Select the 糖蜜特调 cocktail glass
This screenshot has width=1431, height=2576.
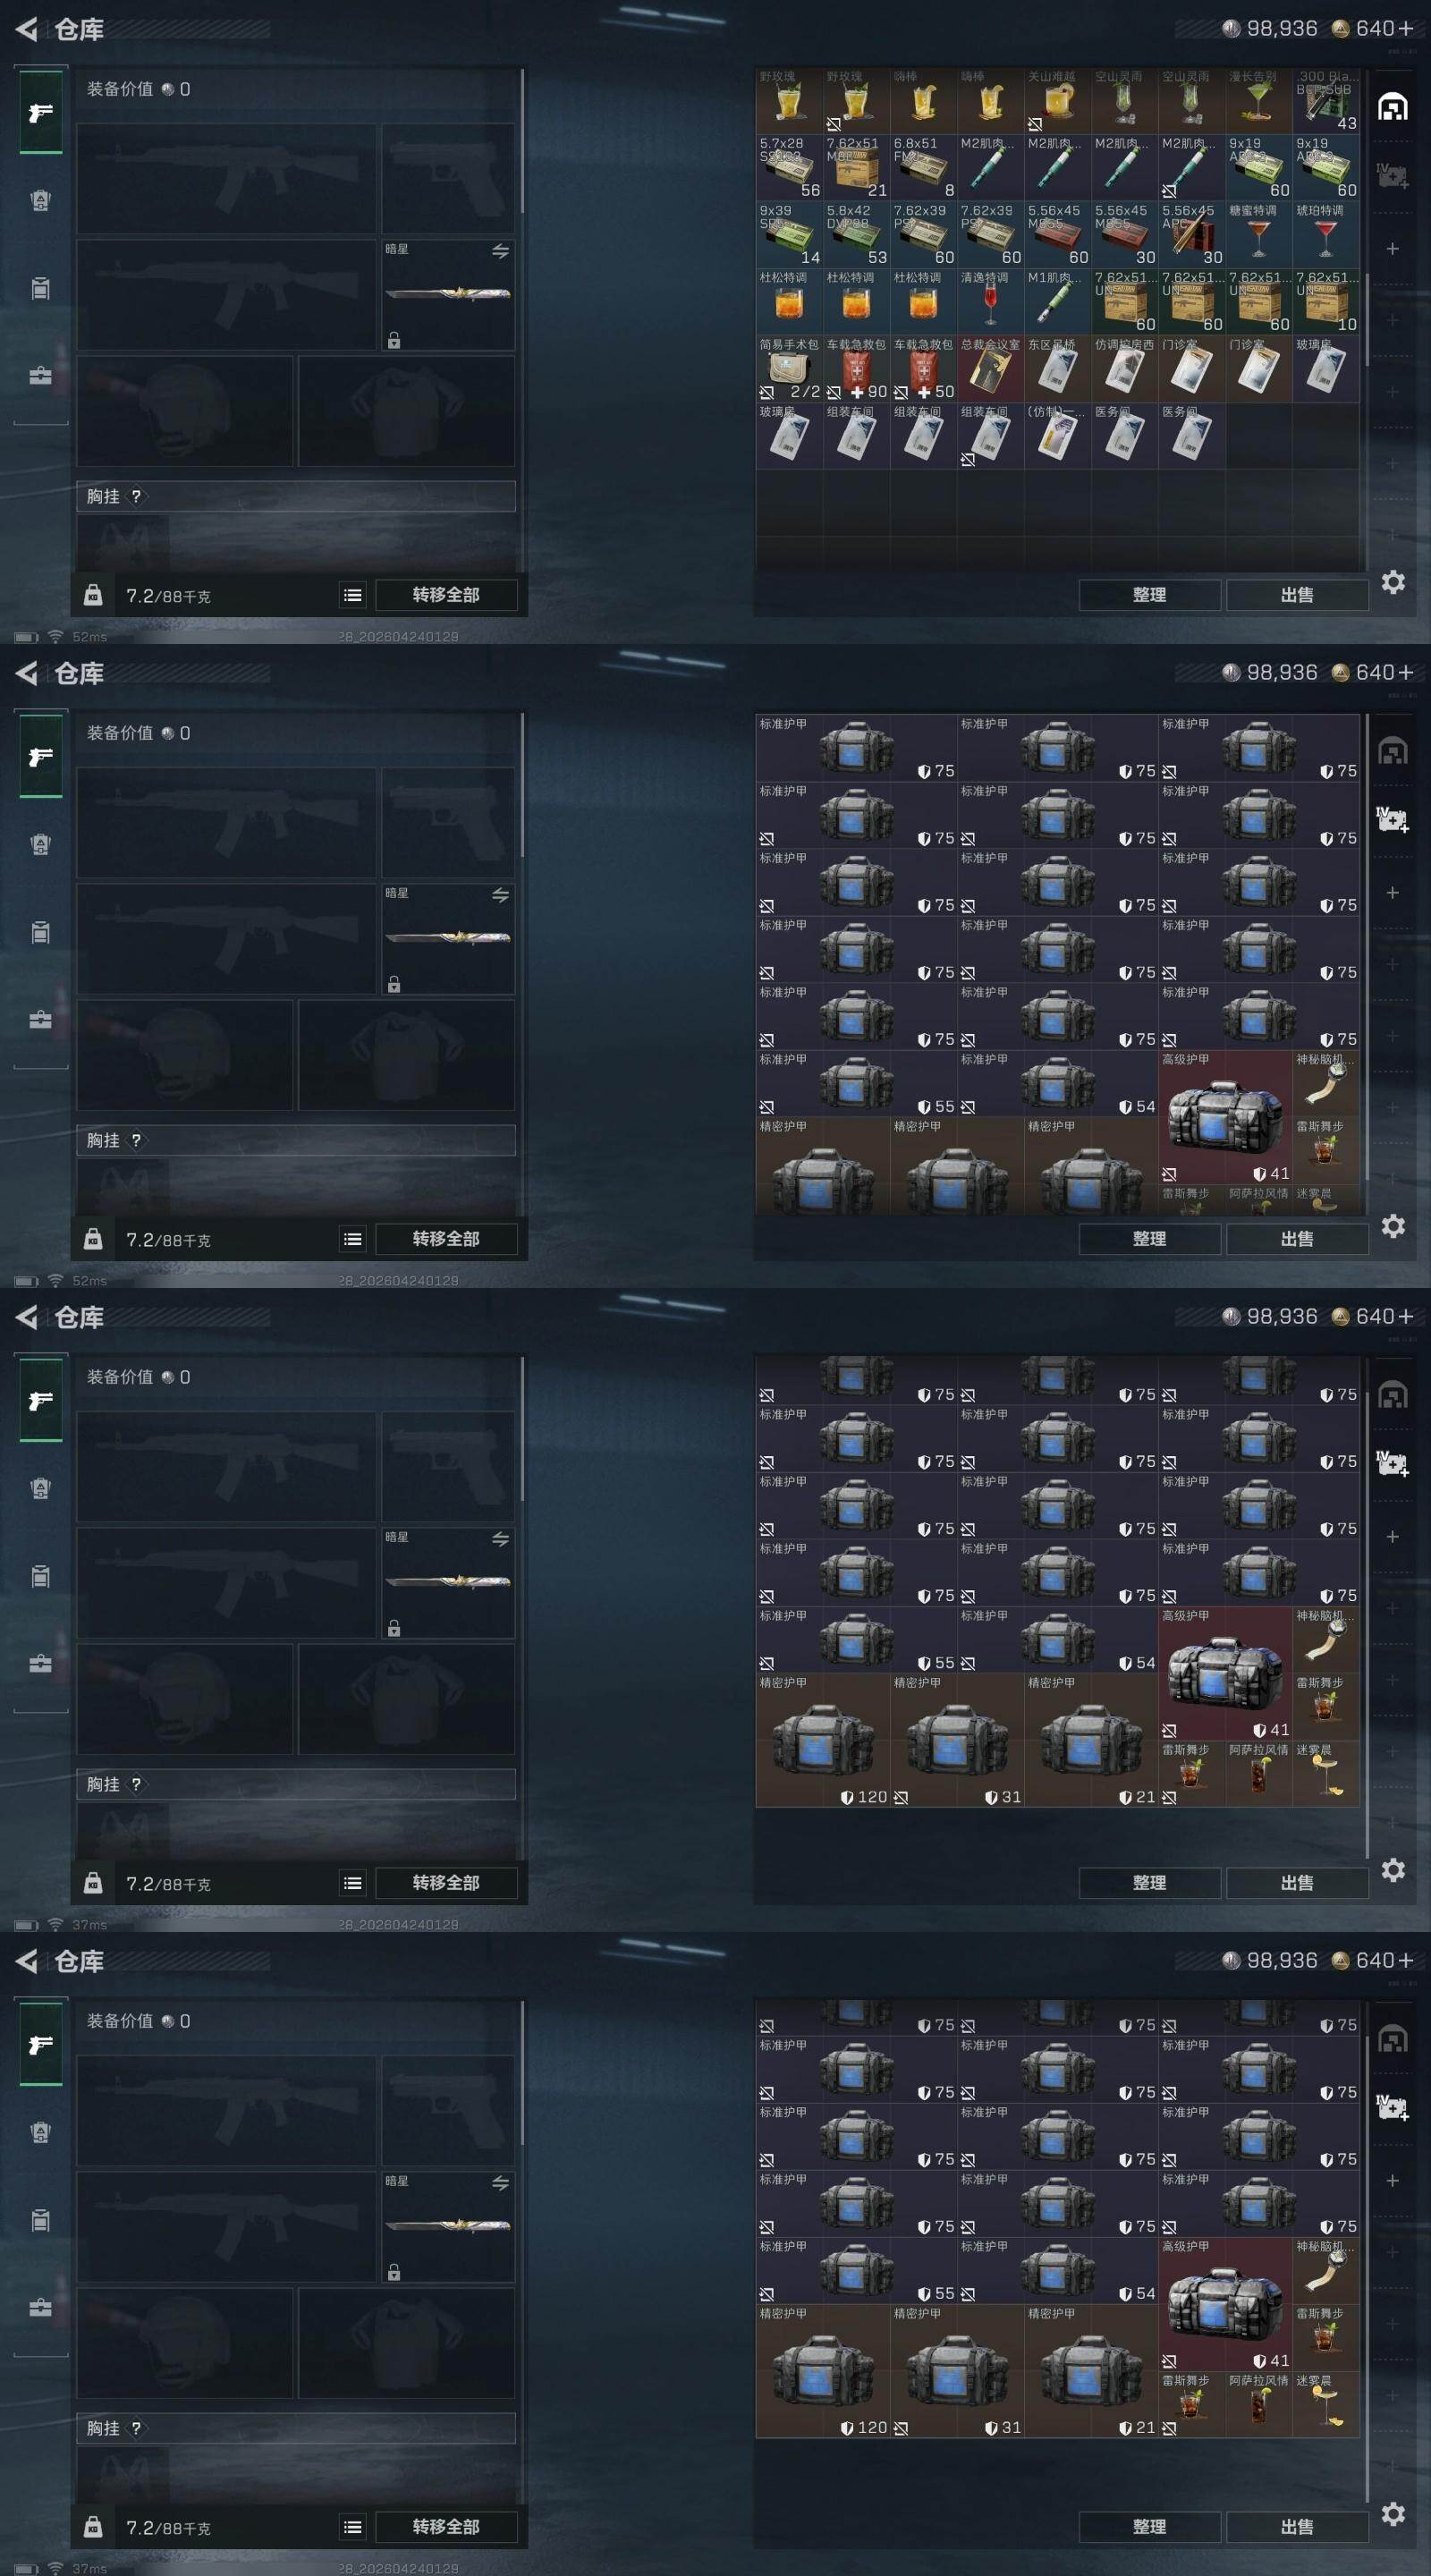1258,235
